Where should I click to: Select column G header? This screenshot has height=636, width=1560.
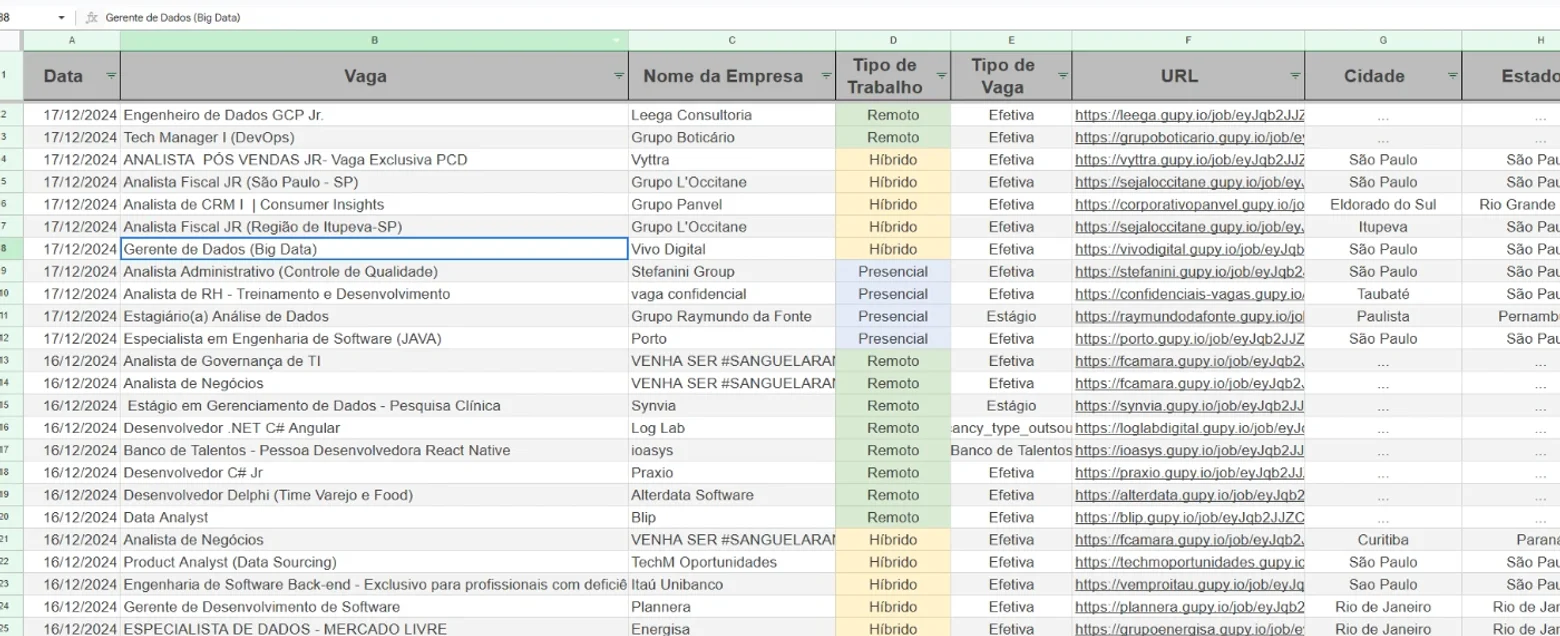(1383, 40)
